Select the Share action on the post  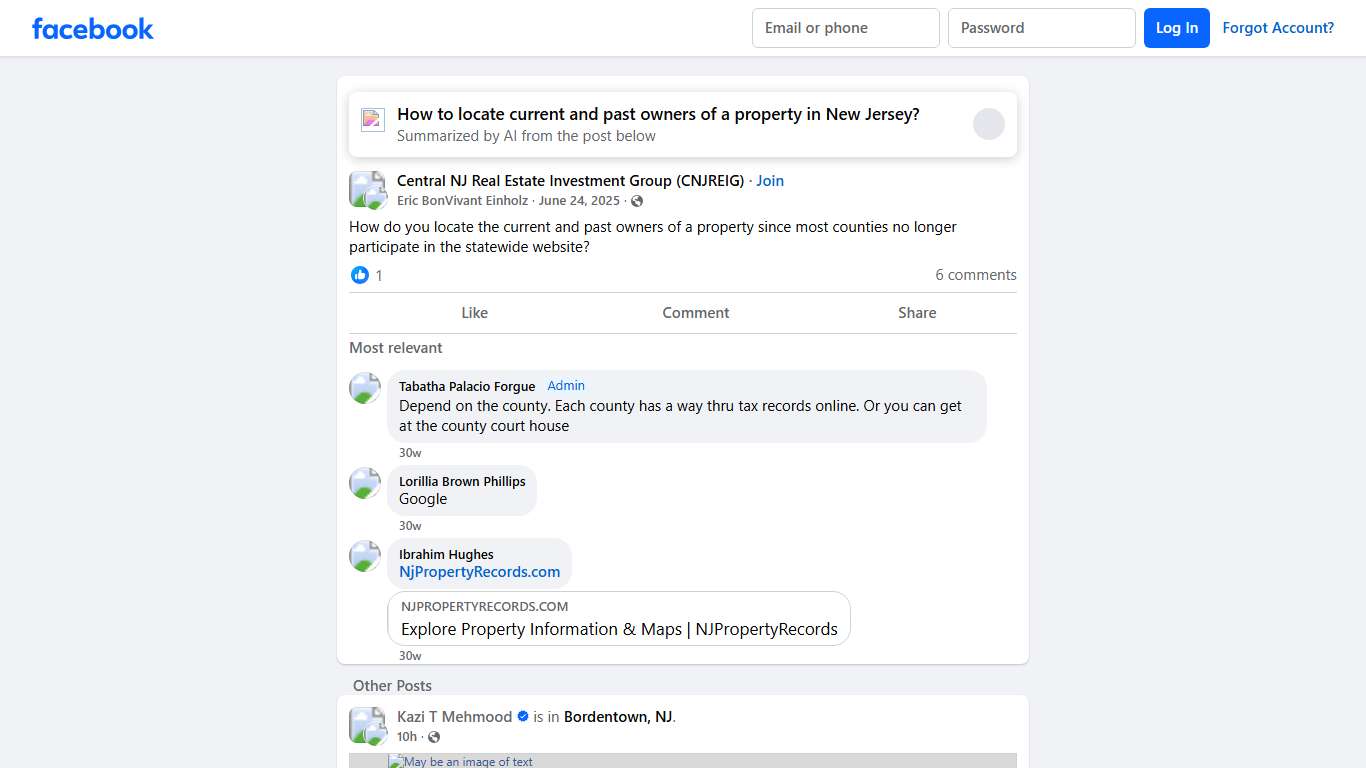click(x=917, y=312)
